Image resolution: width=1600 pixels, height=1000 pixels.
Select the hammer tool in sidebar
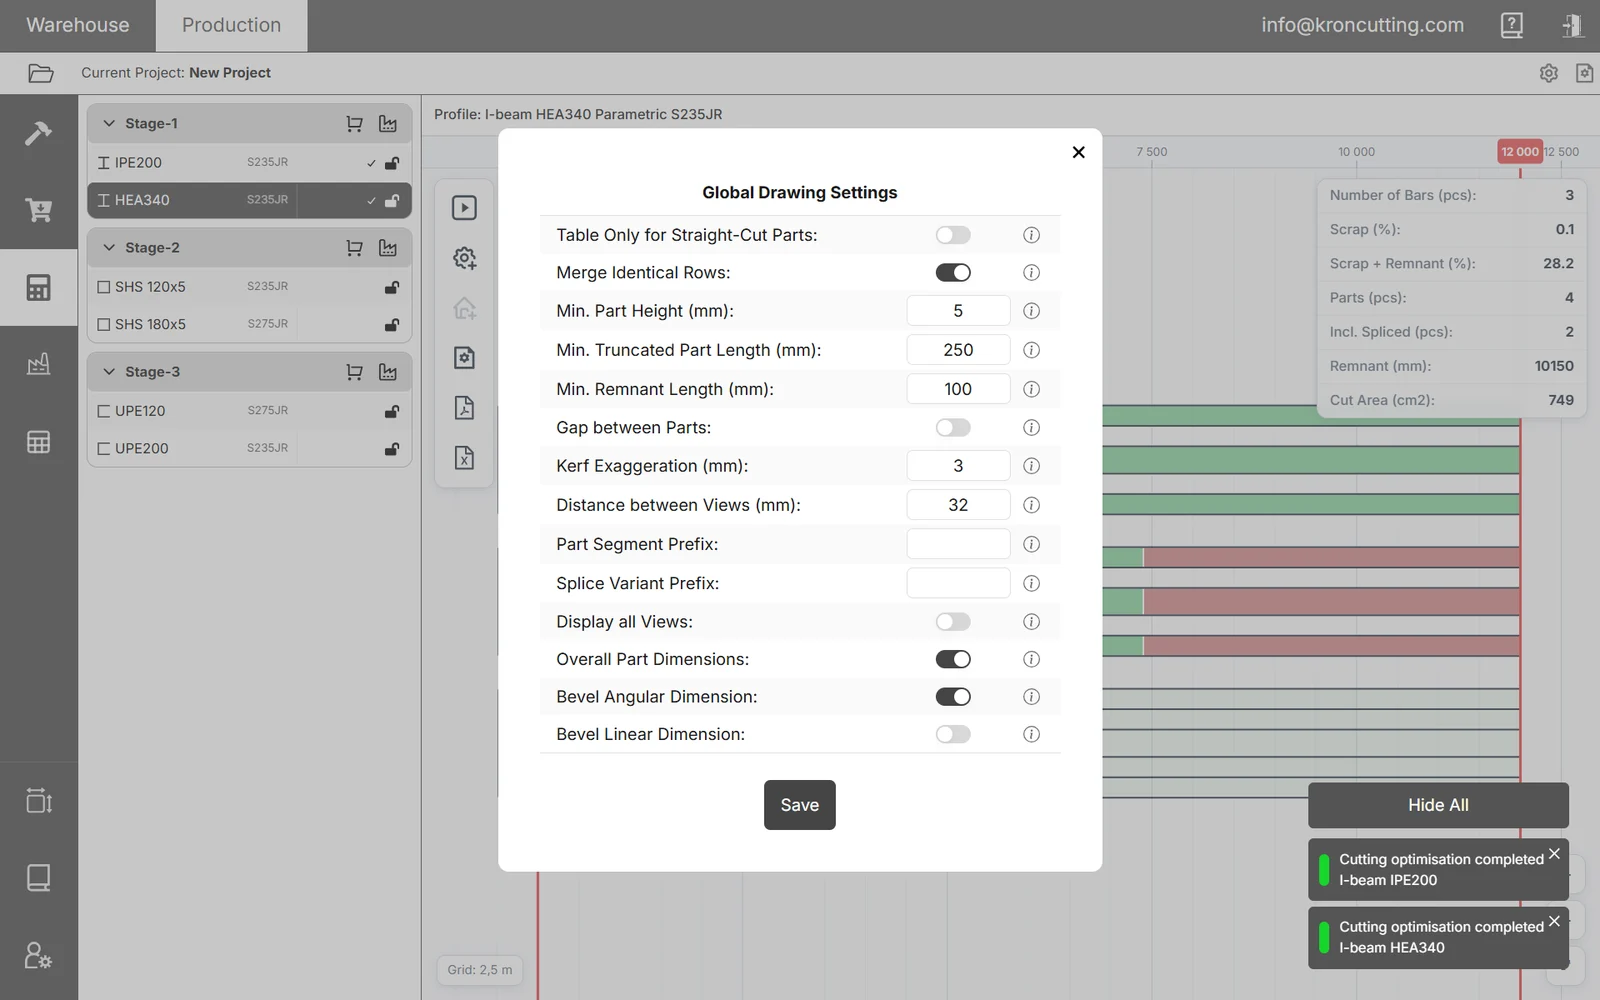(38, 133)
